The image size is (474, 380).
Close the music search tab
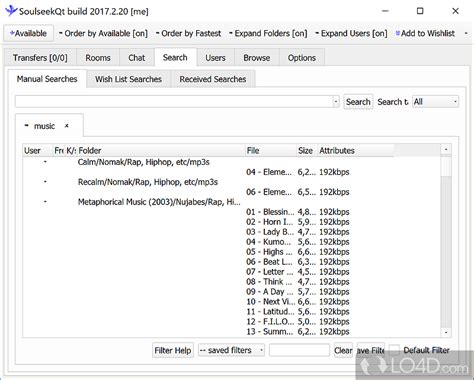pyautogui.click(x=67, y=126)
